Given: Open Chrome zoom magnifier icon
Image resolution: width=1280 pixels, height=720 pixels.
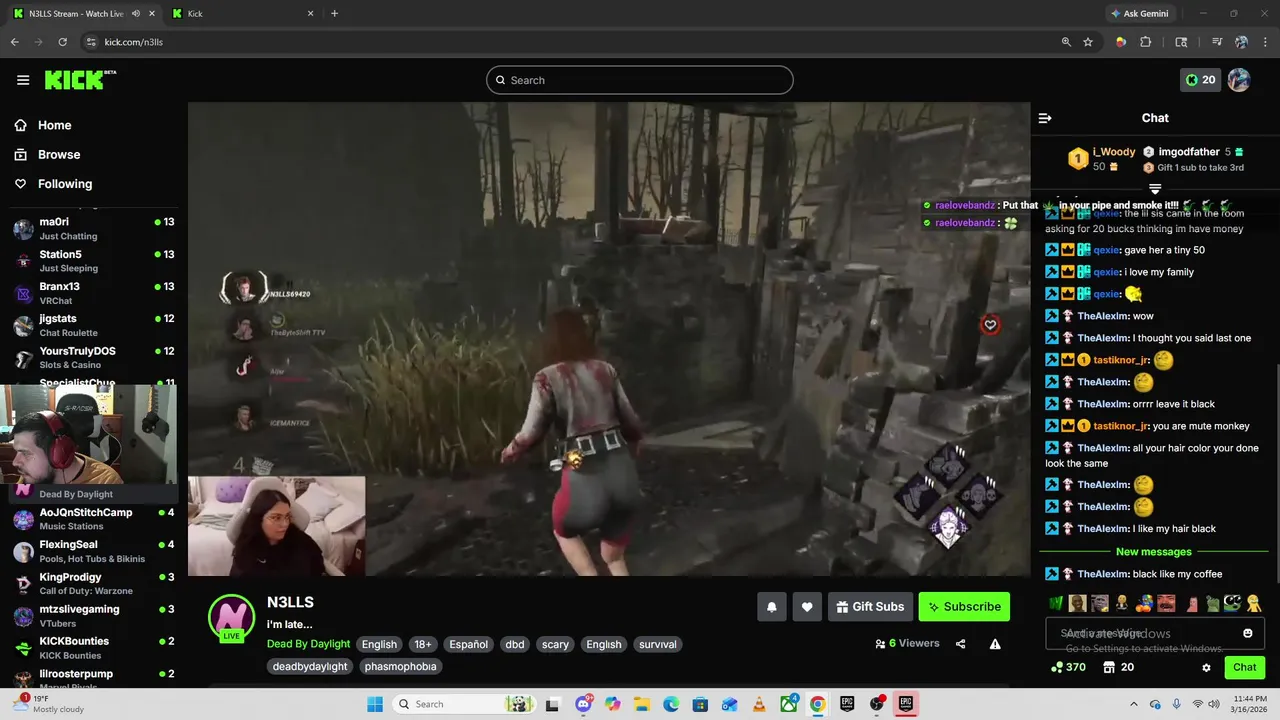Looking at the screenshot, I should point(1066,42).
